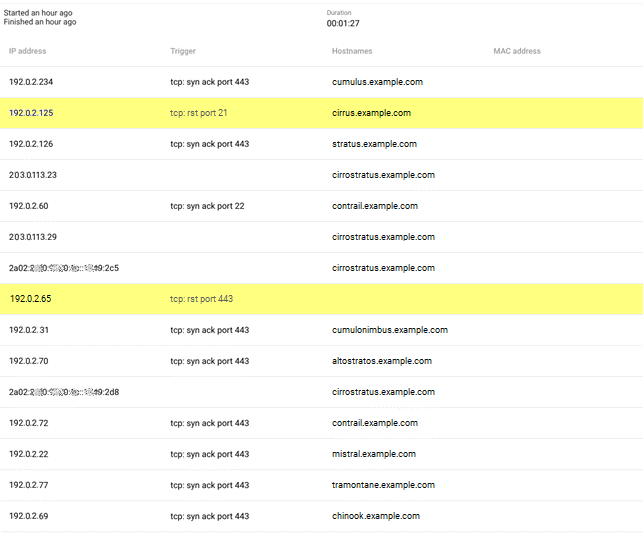
Task: Open hostname cumulus.example.com
Action: (377, 82)
